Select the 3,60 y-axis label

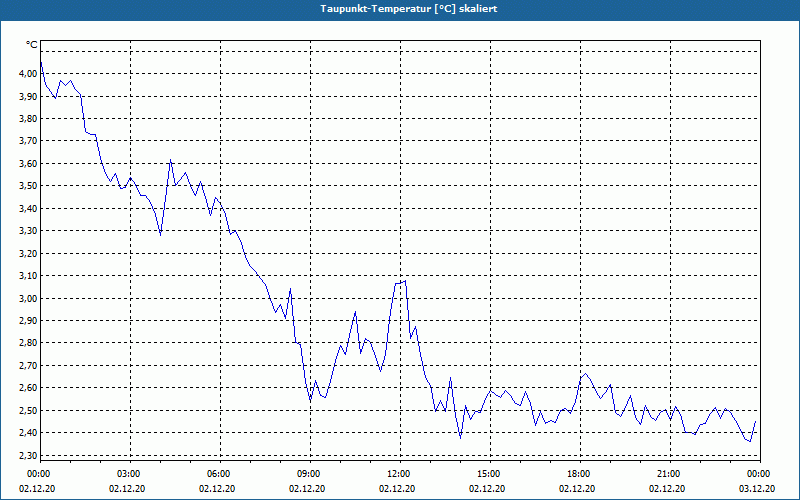[x=28, y=164]
